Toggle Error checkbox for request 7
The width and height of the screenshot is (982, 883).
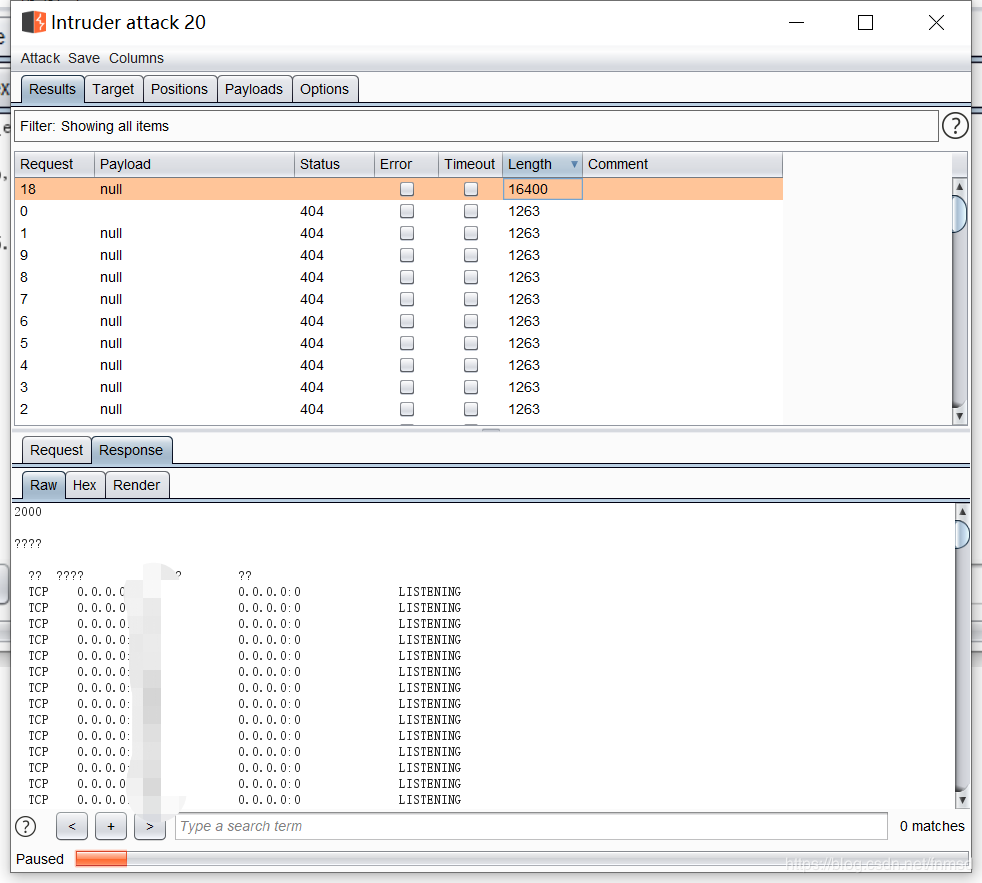(x=407, y=299)
